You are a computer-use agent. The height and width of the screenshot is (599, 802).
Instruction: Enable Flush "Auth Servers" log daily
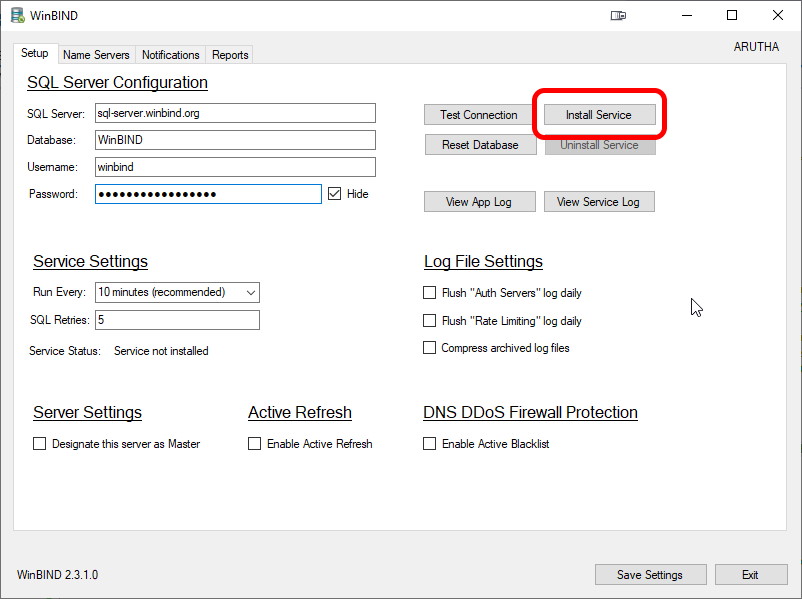tap(430, 293)
